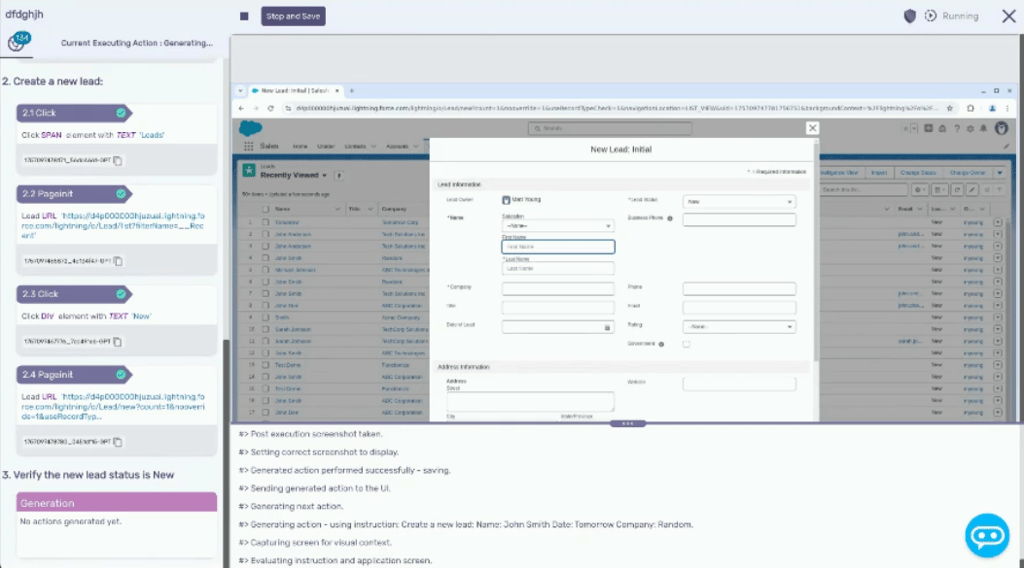Select the 2.3 Click step header
Screen dimensions: 1024x568
(74, 294)
